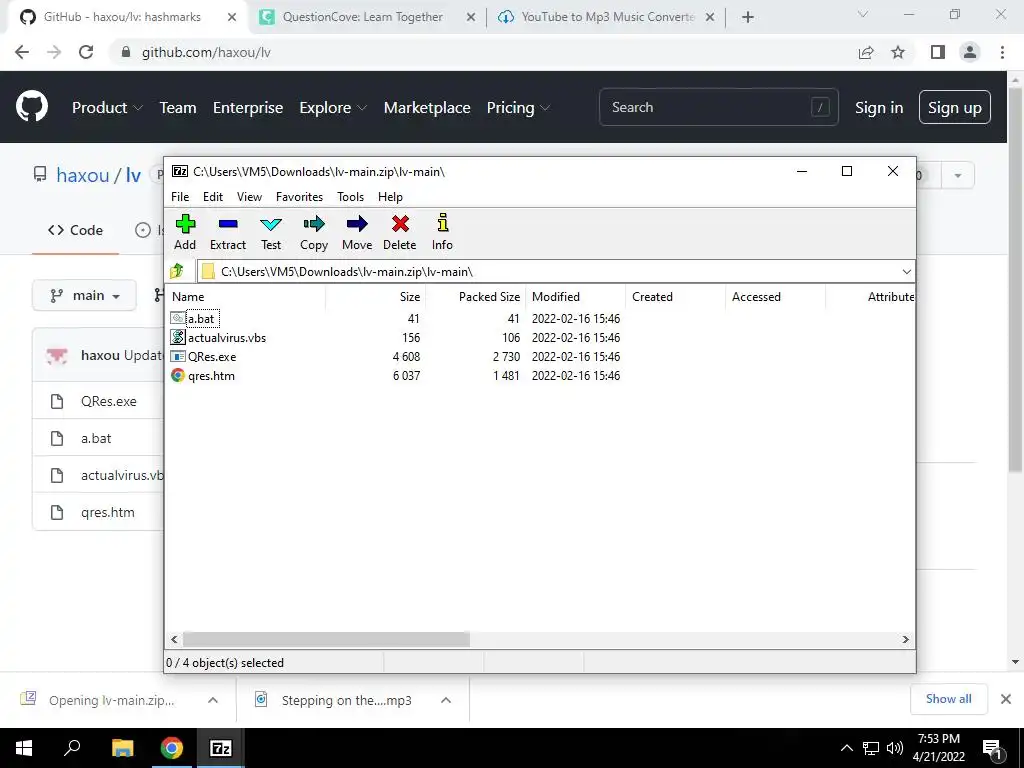Open Chrome side panel icon
This screenshot has width=1024, height=768.
(x=938, y=52)
